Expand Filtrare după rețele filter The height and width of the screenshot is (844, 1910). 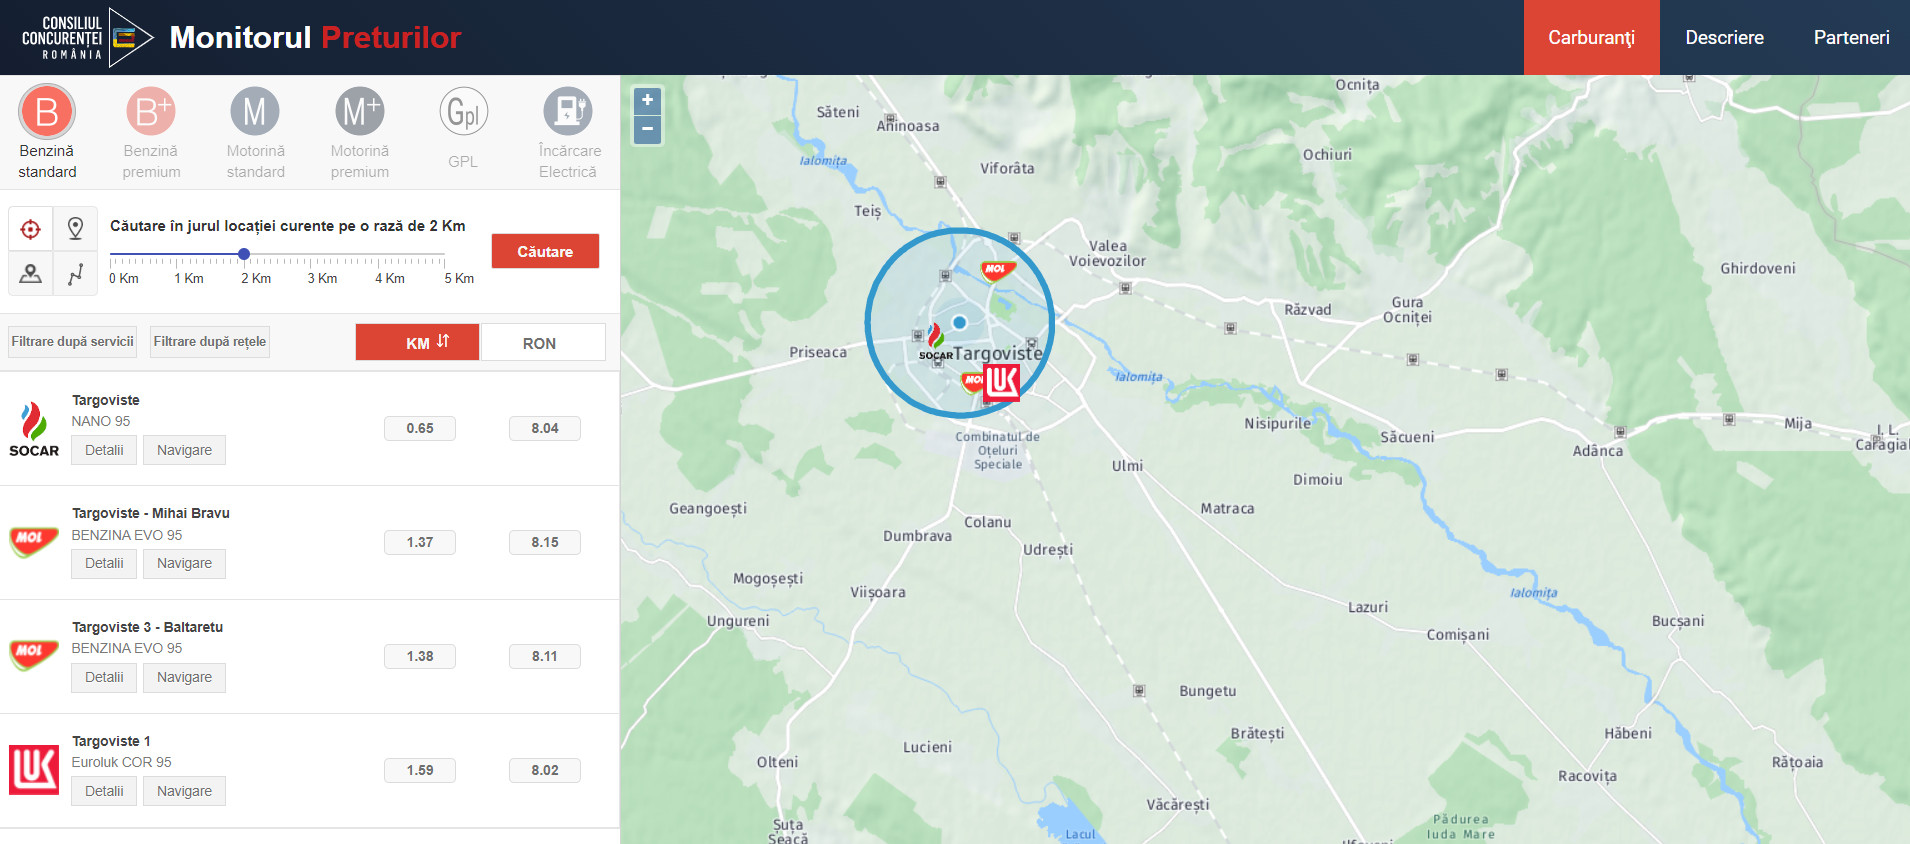(210, 342)
